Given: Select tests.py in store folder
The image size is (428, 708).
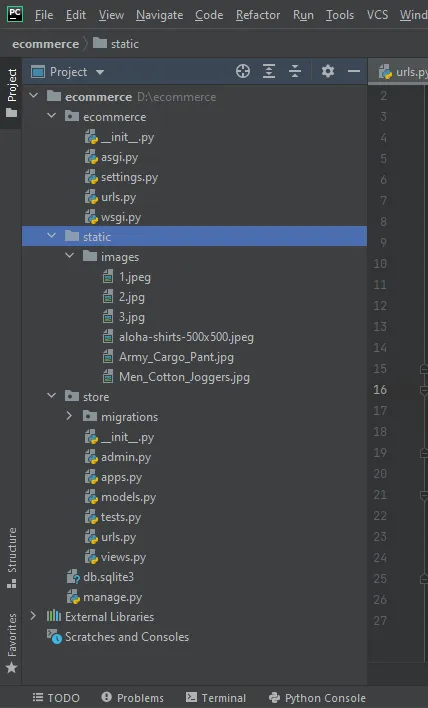Looking at the screenshot, I should click(121, 517).
